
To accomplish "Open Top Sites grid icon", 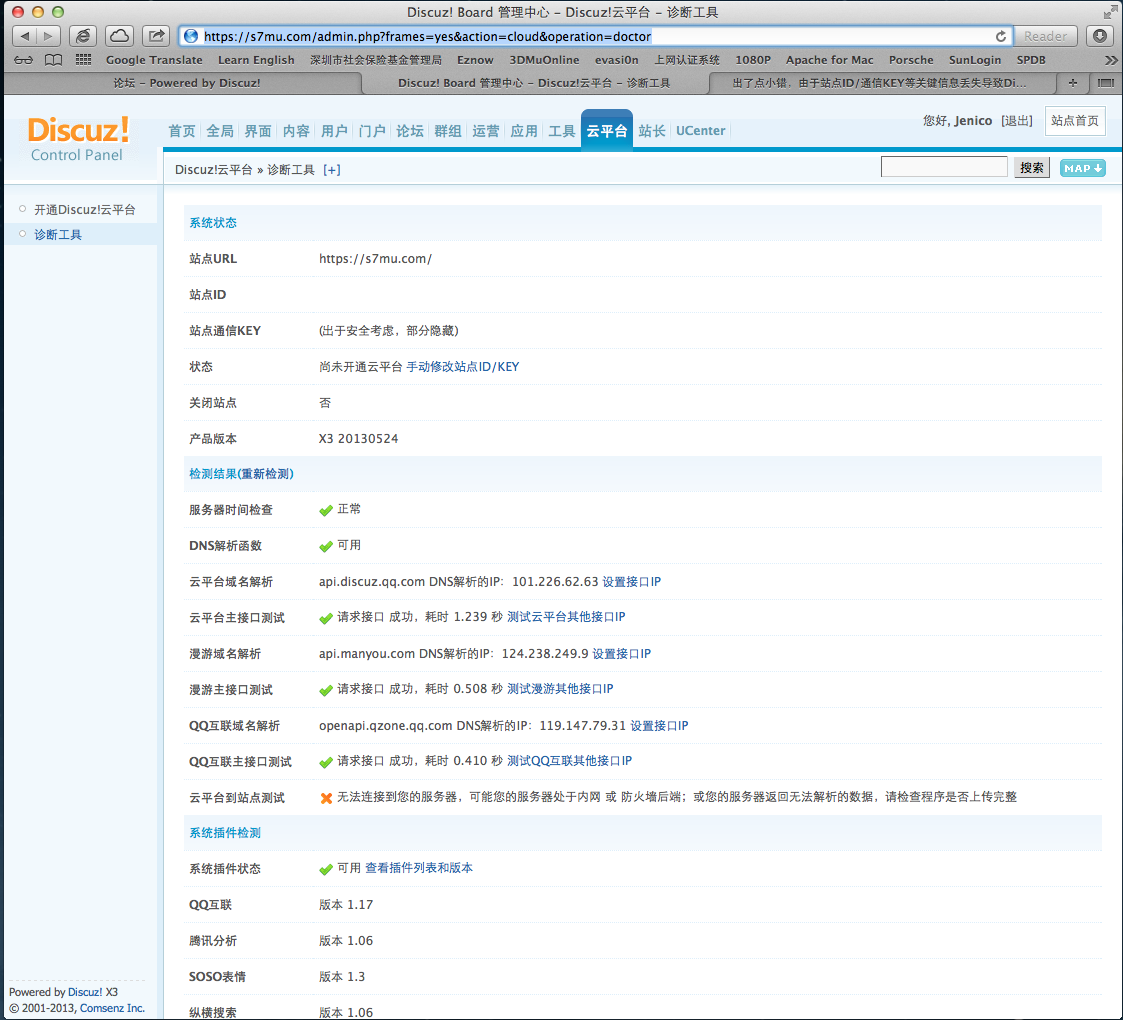I will coord(84,59).
